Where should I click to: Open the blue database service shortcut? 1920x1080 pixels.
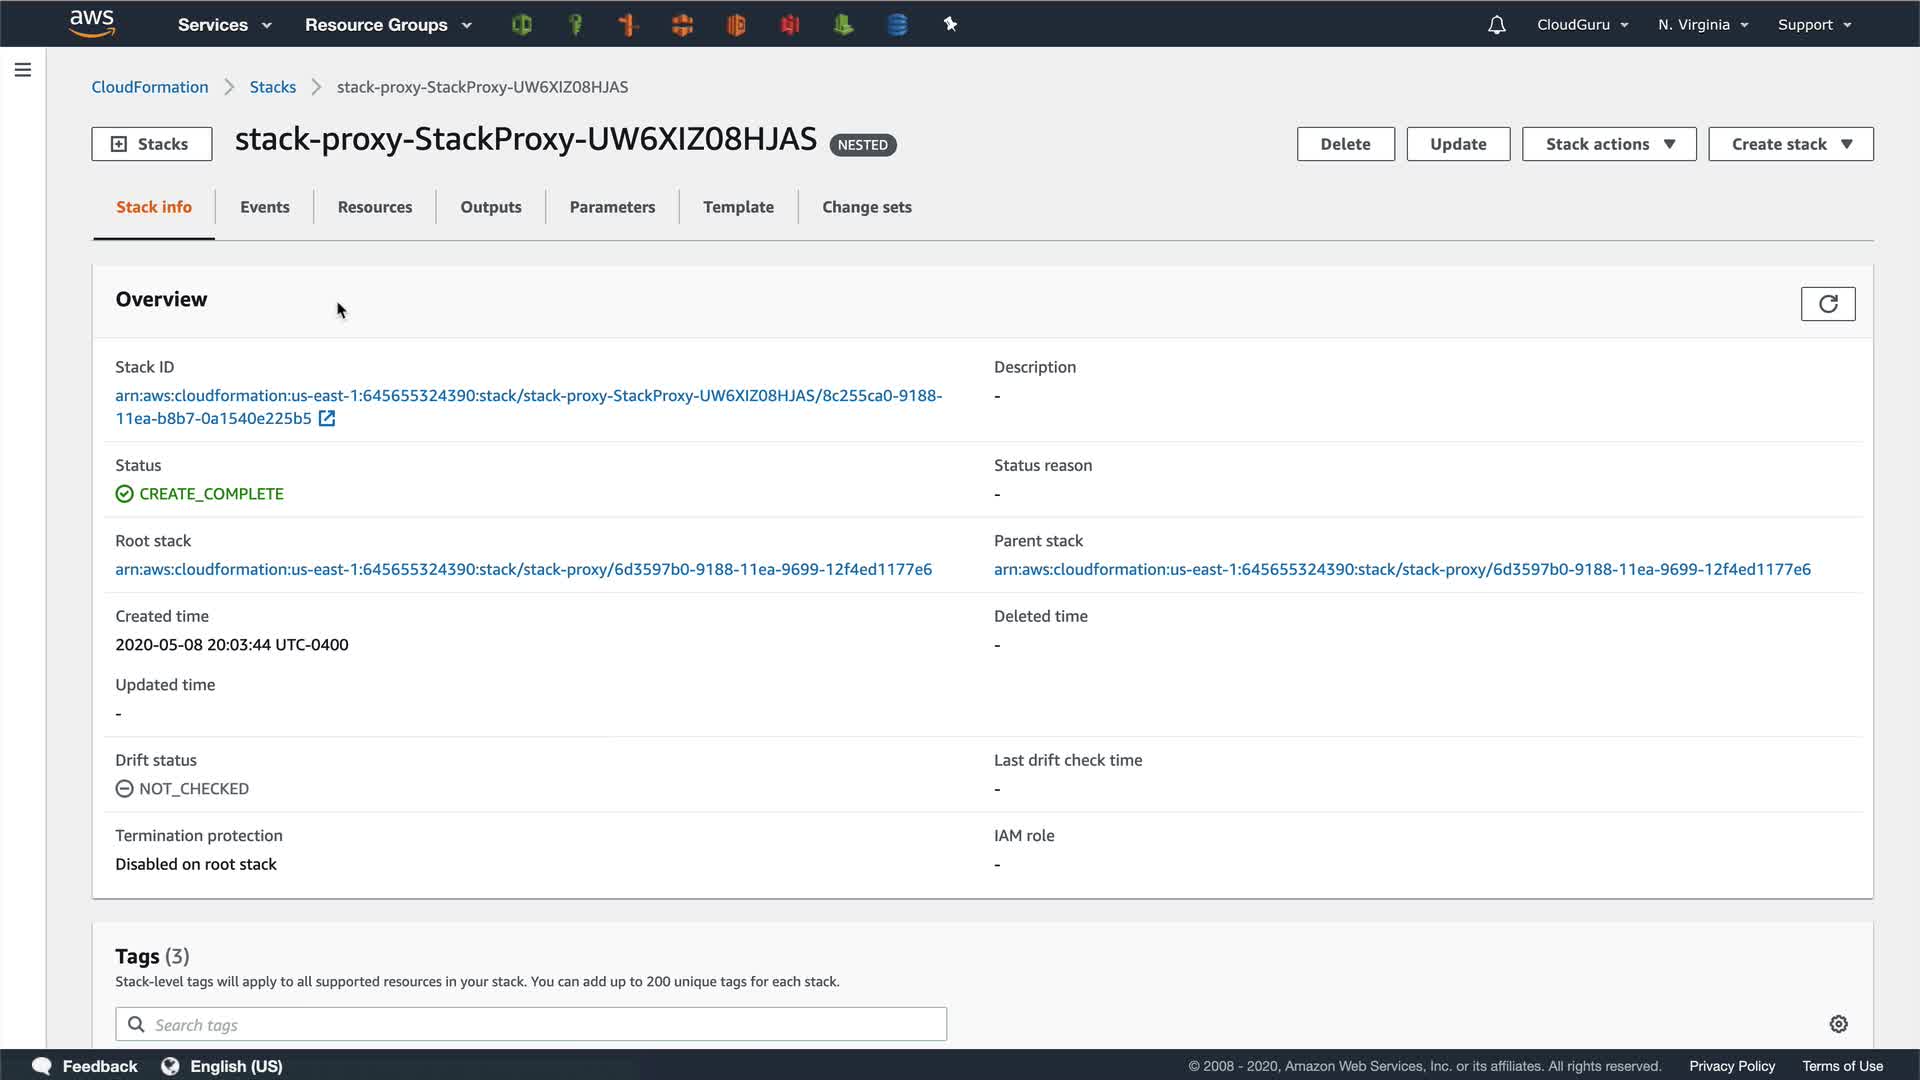(897, 24)
